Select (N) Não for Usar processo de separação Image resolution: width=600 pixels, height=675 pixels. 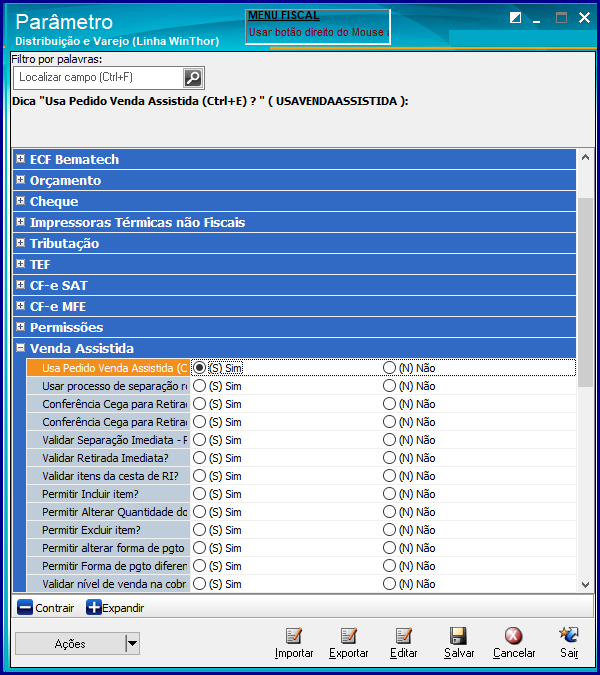389,386
